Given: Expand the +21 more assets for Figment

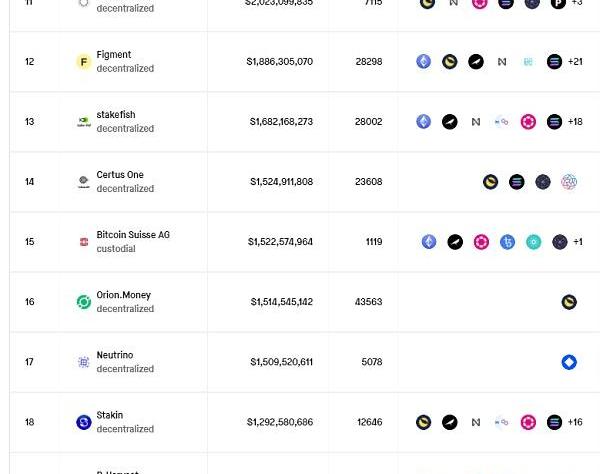Looking at the screenshot, I should coord(575,62).
